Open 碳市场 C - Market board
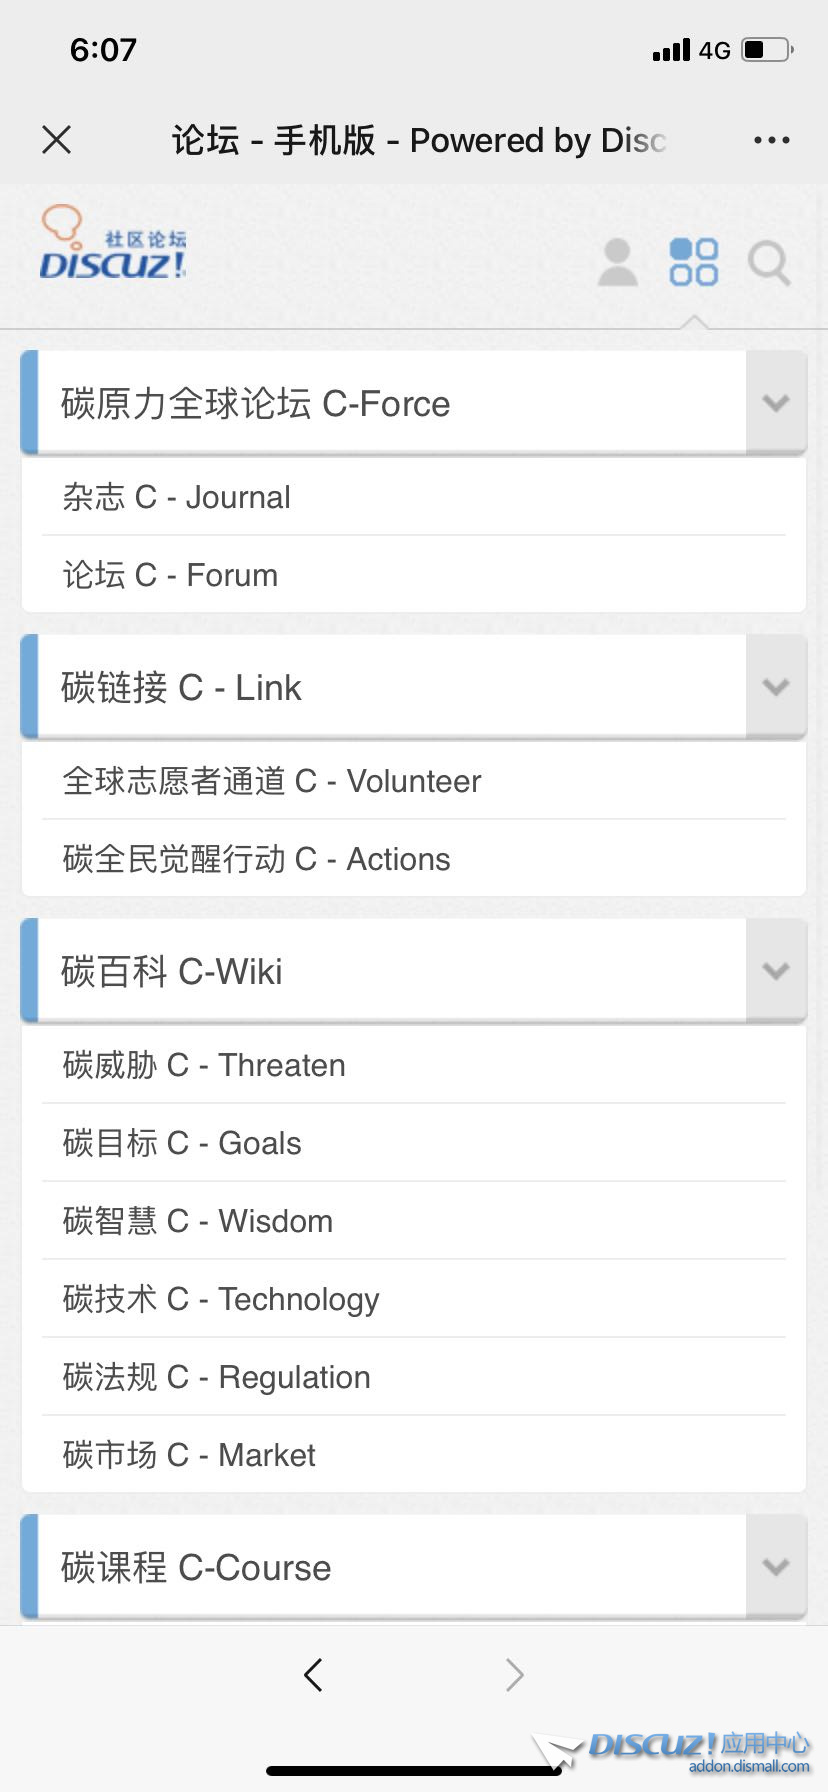This screenshot has height=1792, width=828. pyautogui.click(x=189, y=1455)
